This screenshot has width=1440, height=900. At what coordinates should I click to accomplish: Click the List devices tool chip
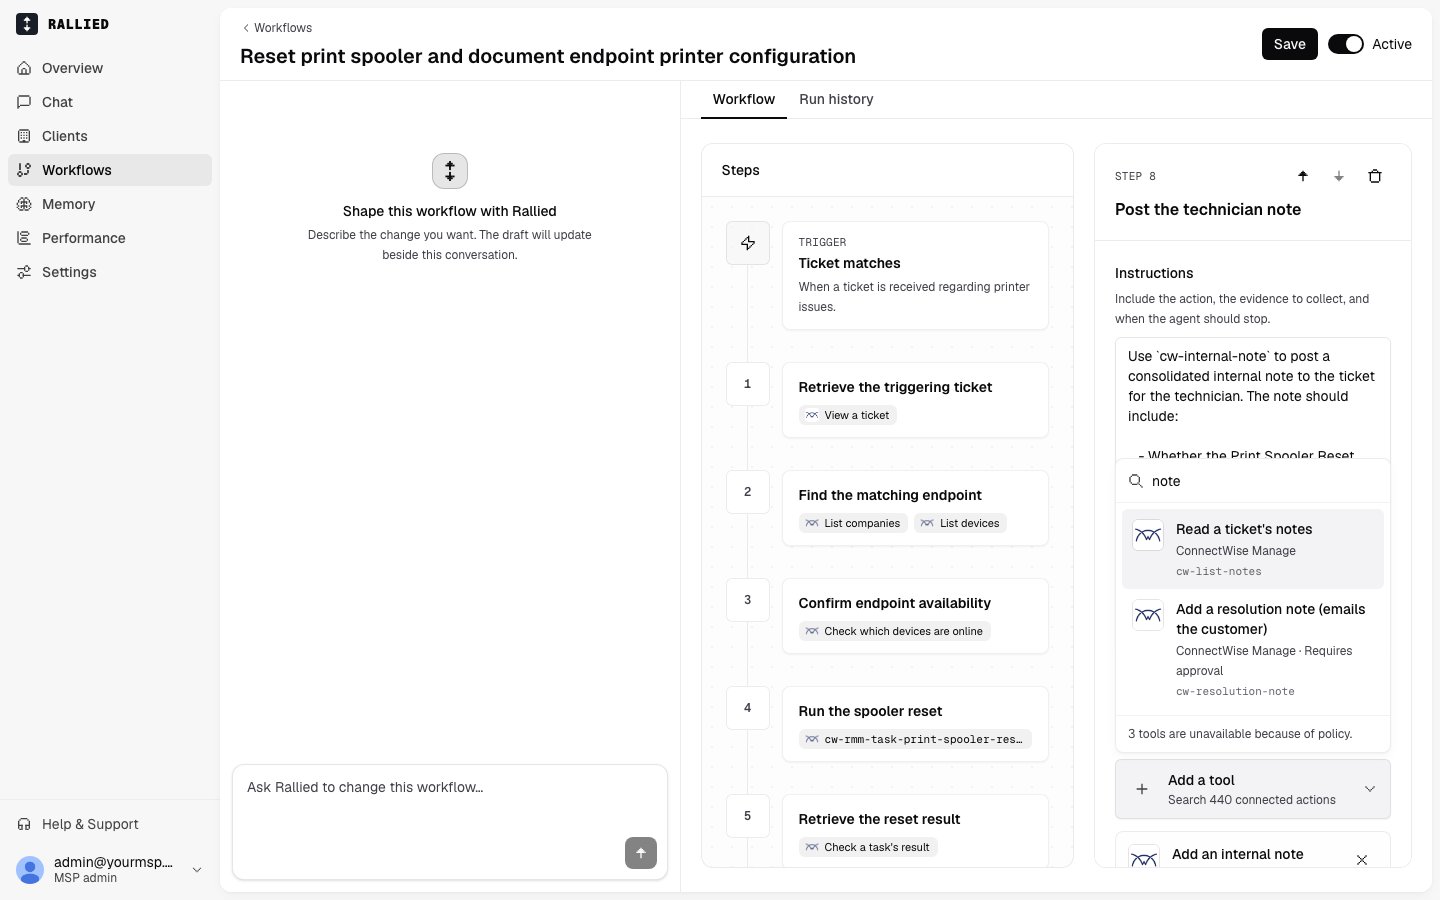pyautogui.click(x=960, y=523)
